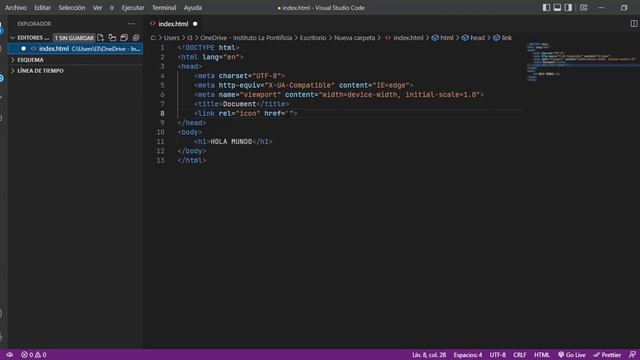
Task: Open the Escritorio breadcrumb
Action: (x=313, y=38)
